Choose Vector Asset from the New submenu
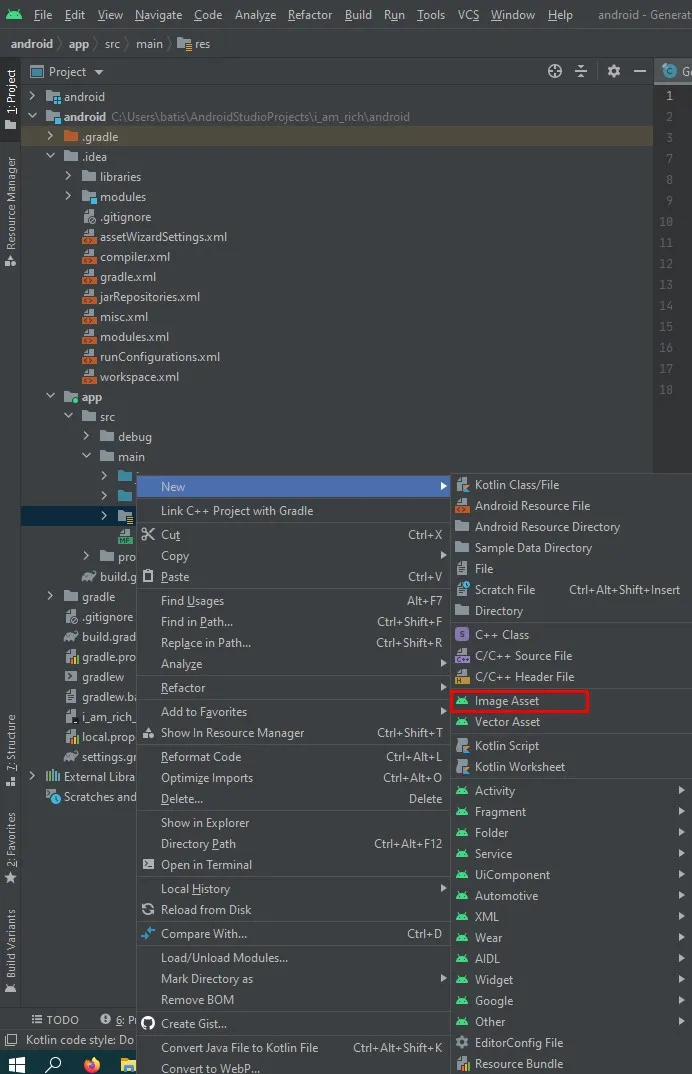This screenshot has width=692, height=1074. tap(571, 722)
